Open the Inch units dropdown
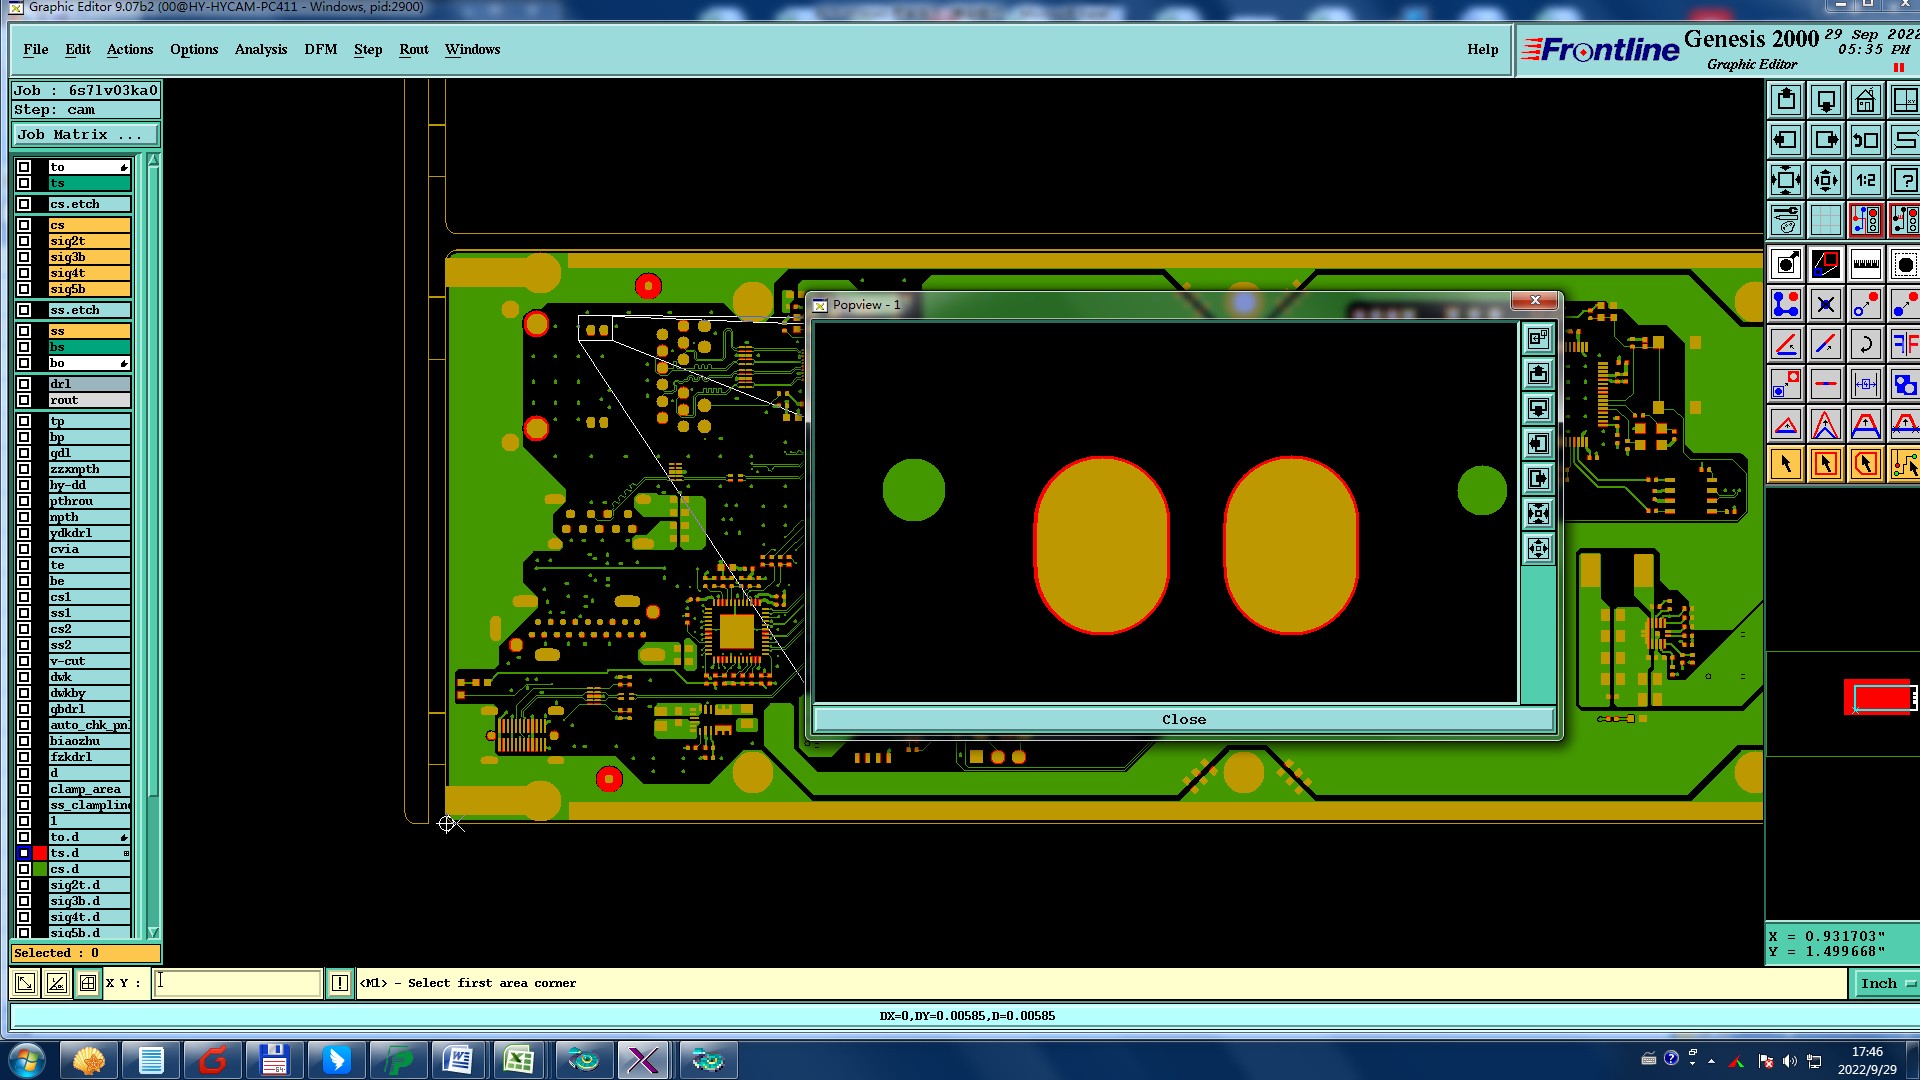 [x=1886, y=984]
